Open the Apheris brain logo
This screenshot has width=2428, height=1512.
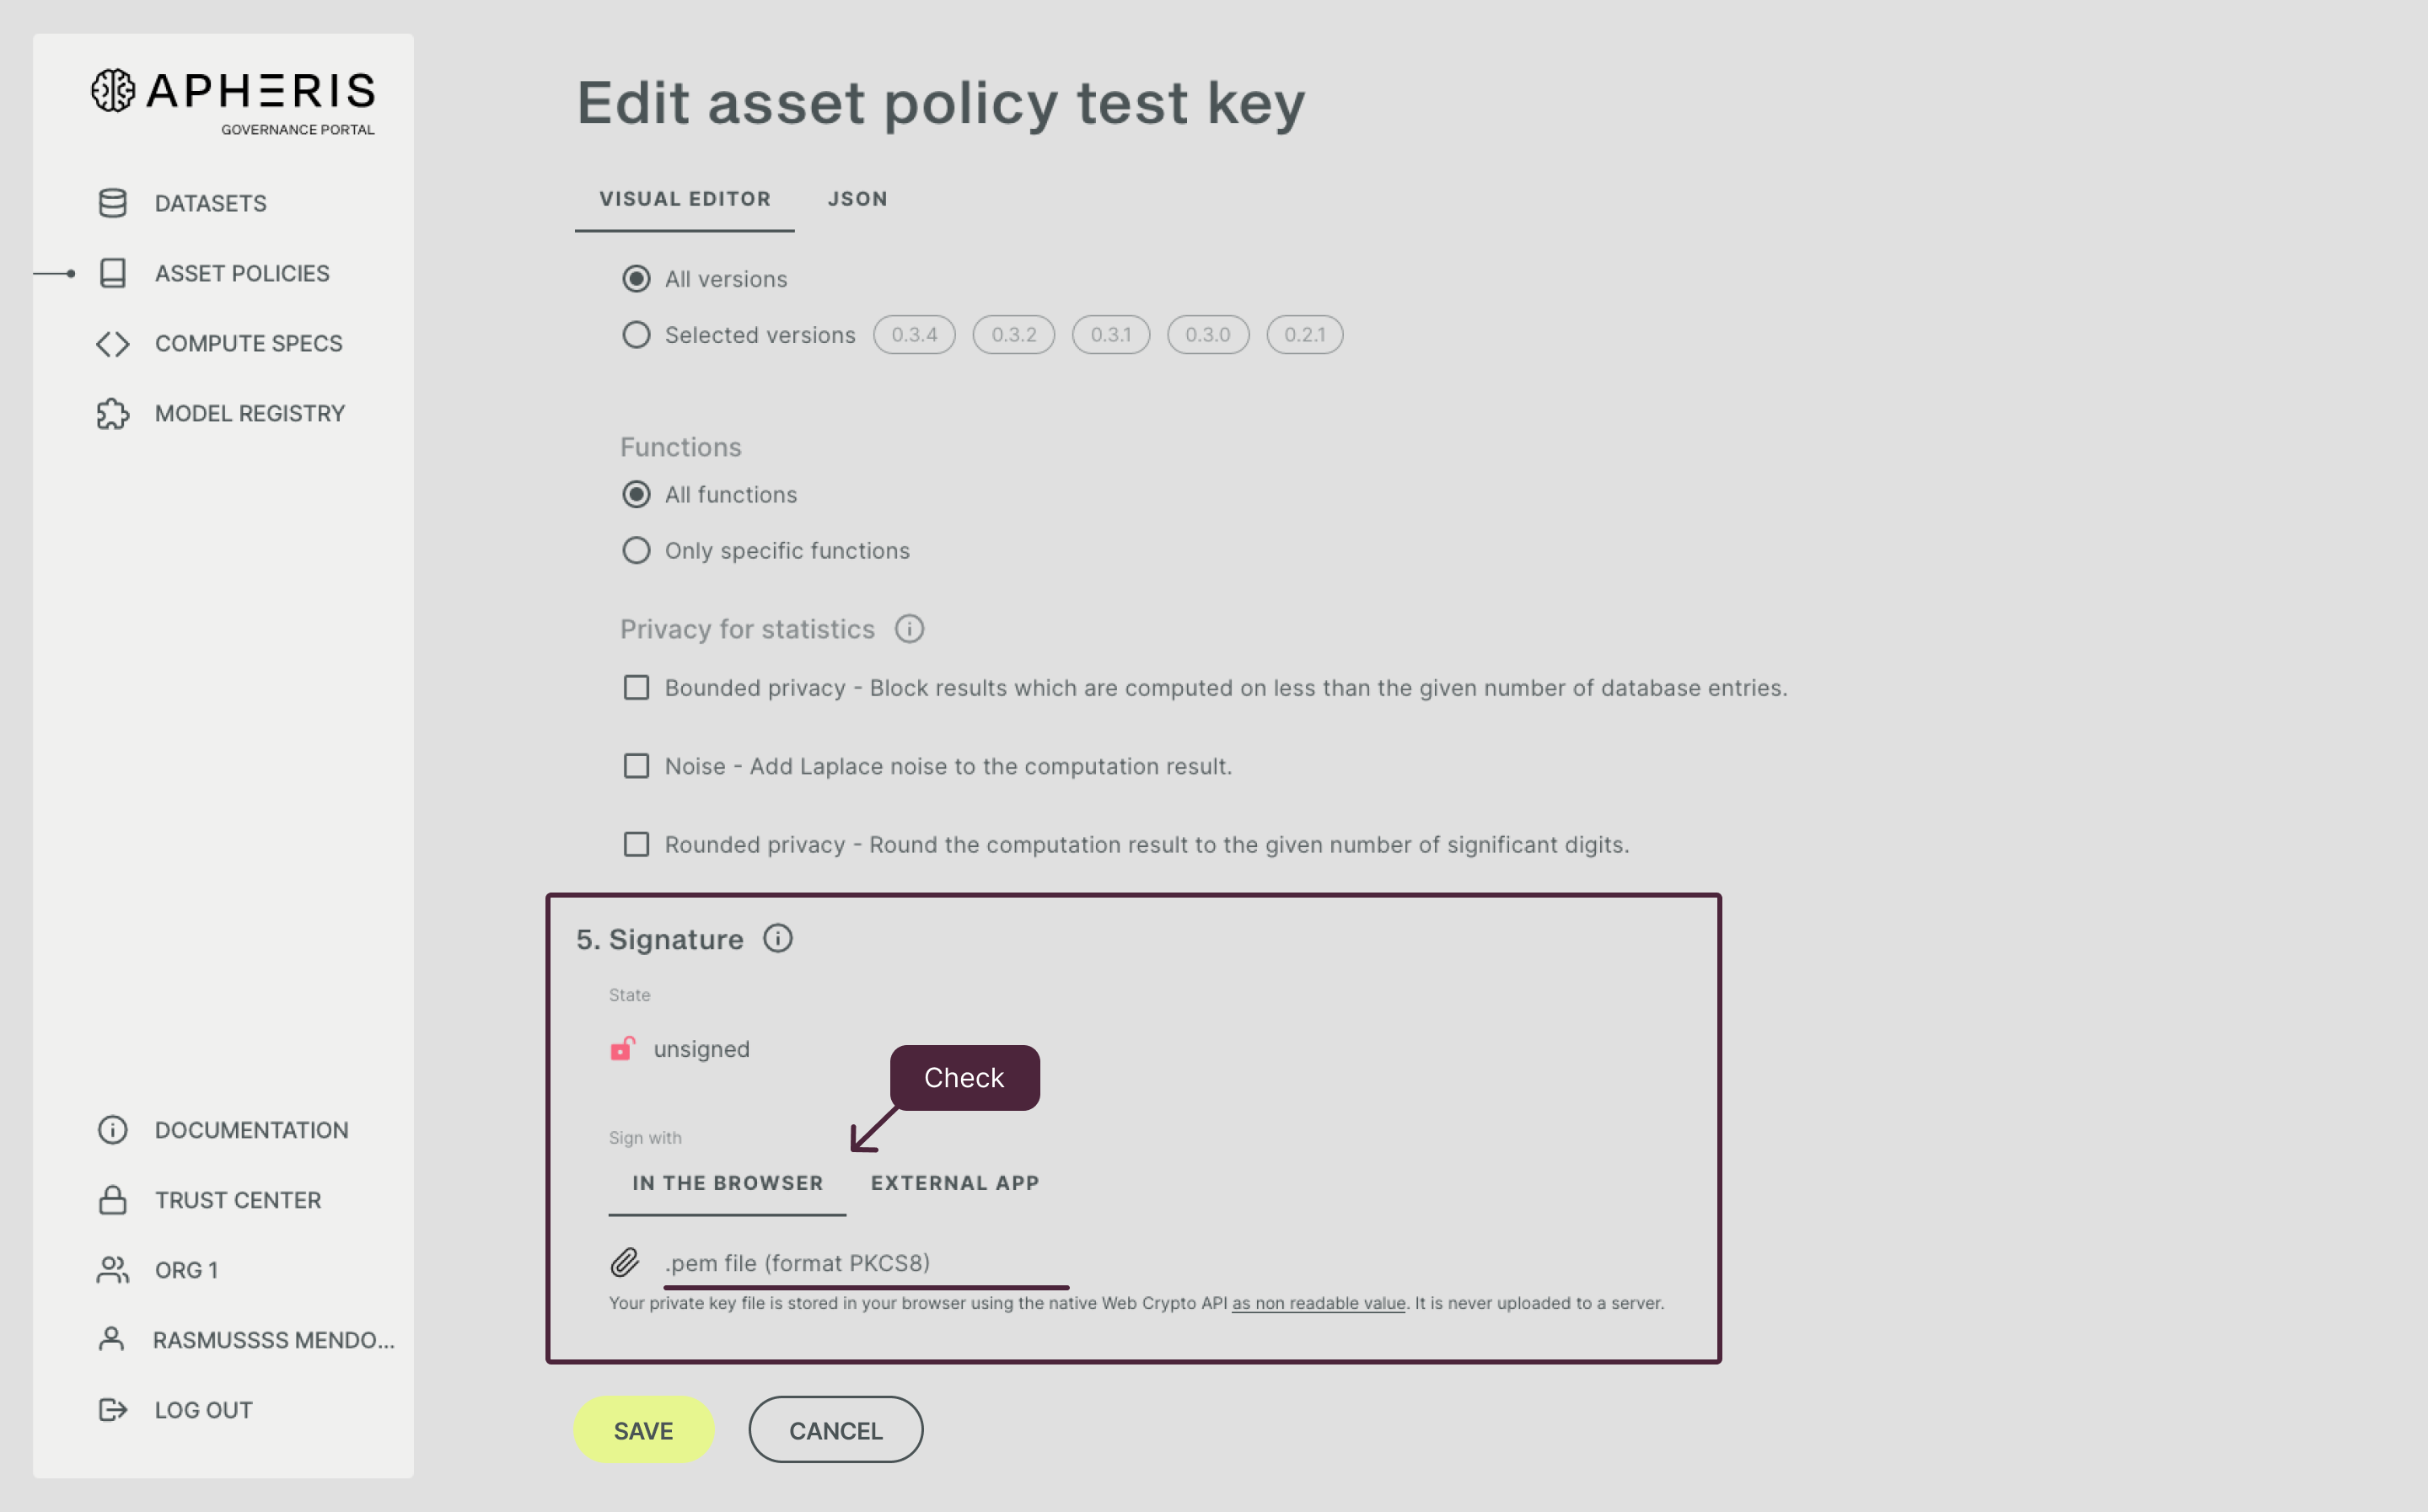pos(113,92)
